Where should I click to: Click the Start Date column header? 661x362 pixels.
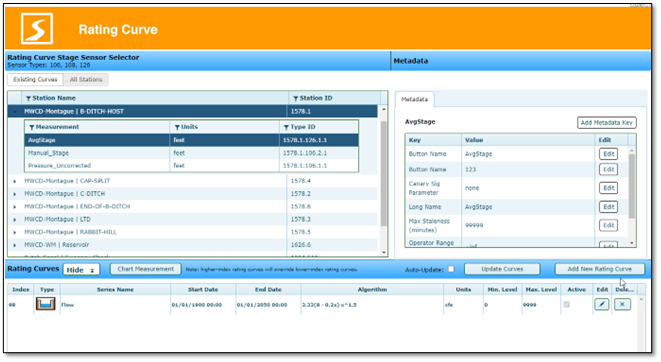(x=203, y=290)
